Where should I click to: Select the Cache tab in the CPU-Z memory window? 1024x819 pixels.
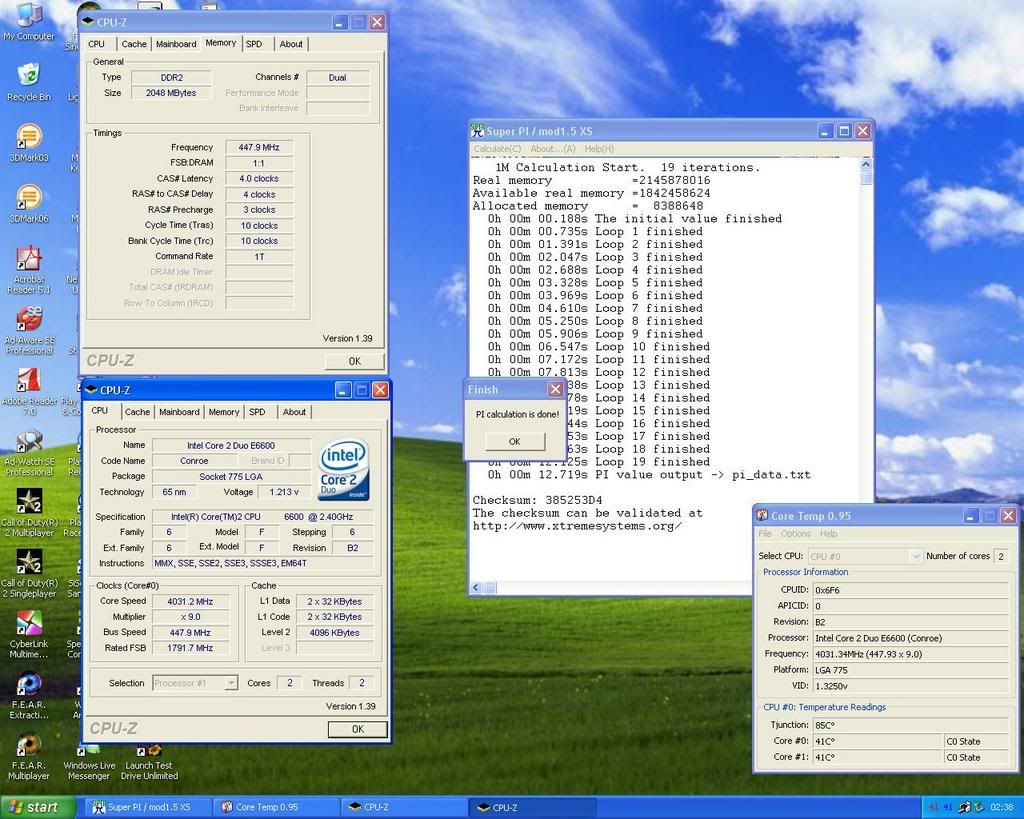pyautogui.click(x=134, y=44)
